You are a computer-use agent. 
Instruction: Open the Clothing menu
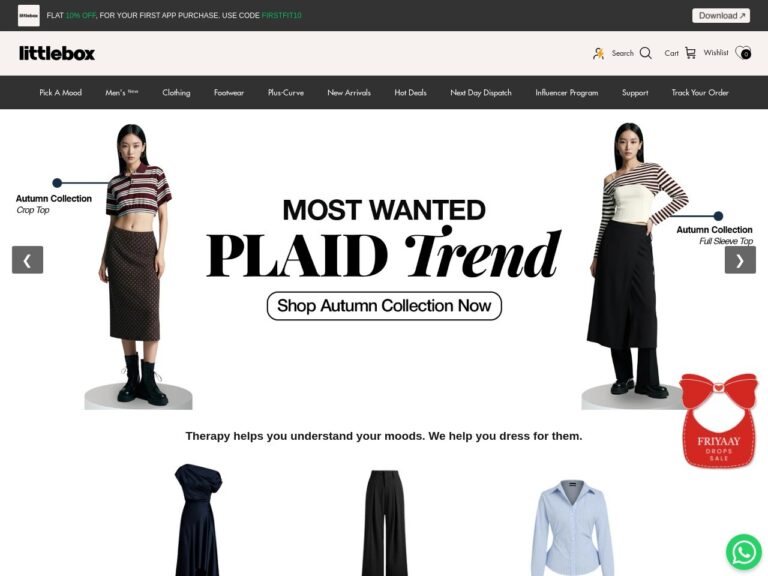176,93
